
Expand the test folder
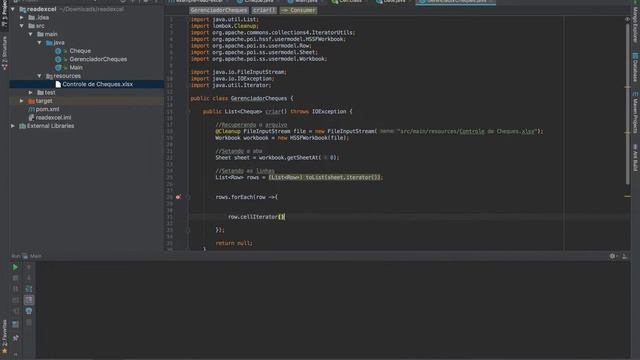pyautogui.click(x=31, y=93)
